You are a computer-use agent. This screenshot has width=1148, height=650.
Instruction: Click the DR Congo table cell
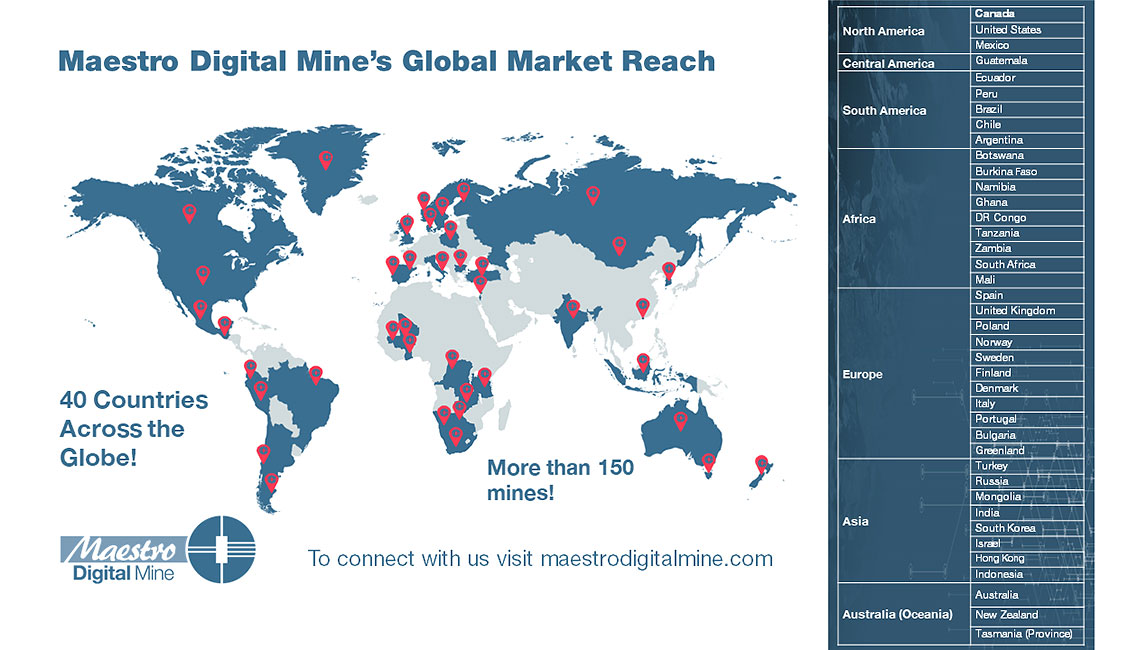1027,217
